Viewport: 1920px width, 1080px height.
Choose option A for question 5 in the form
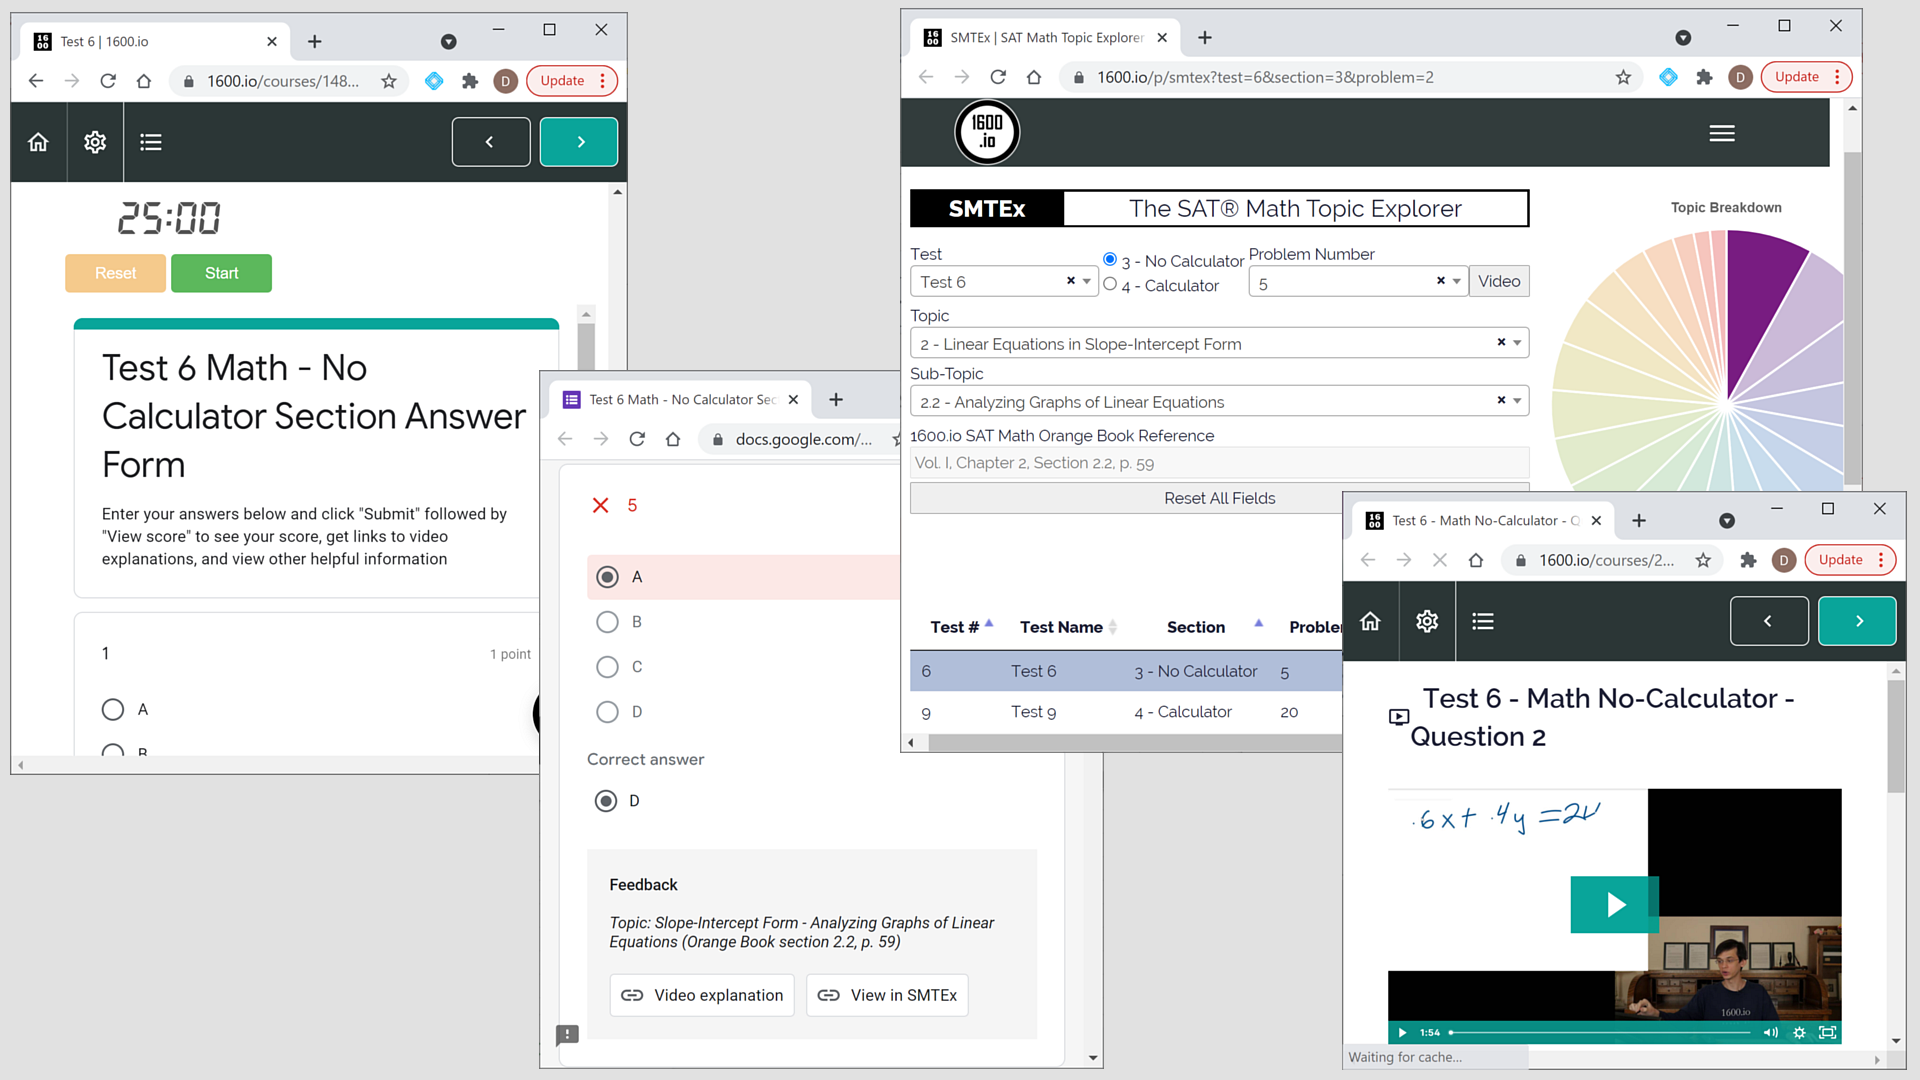607,577
